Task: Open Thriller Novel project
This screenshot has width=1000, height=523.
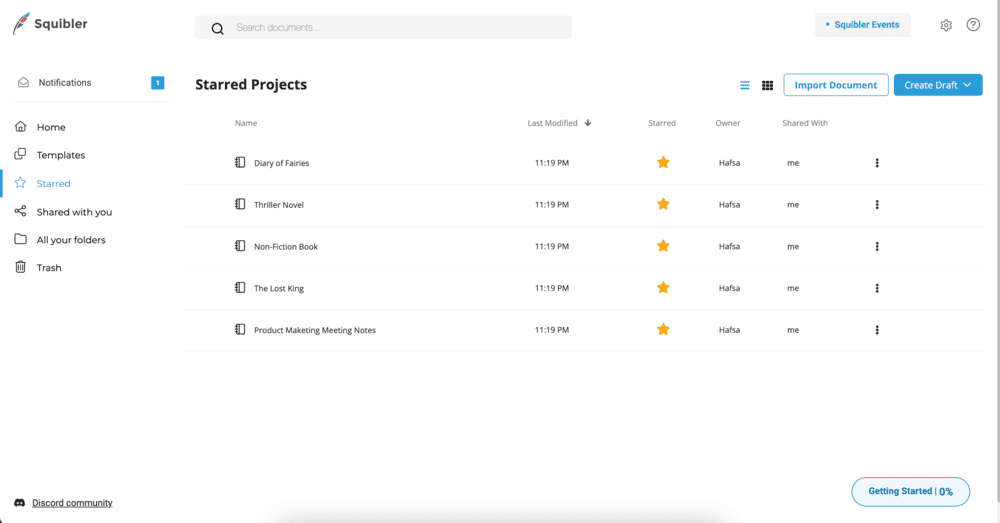Action: click(279, 205)
